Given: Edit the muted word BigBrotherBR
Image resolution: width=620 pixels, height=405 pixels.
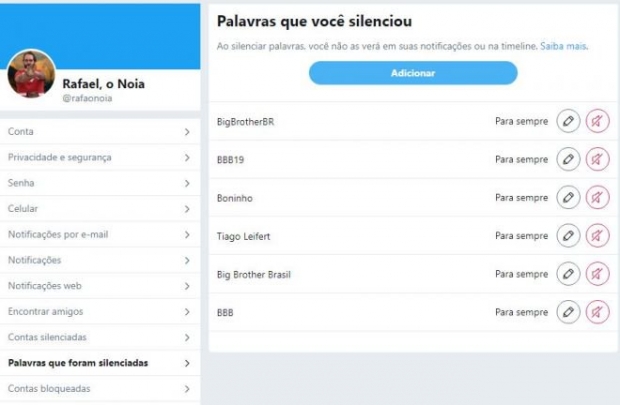Looking at the screenshot, I should (x=568, y=121).
